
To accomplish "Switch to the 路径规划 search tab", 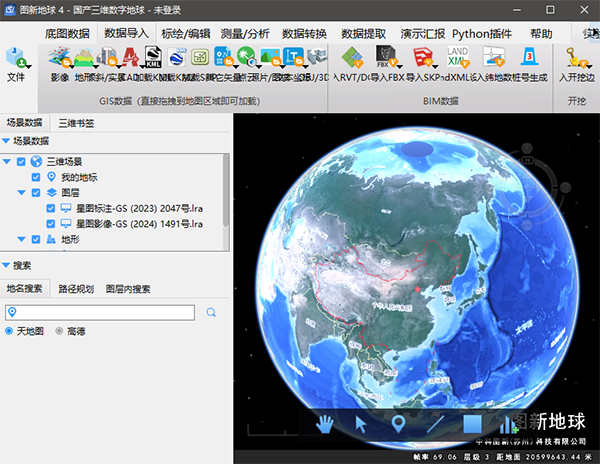I will tap(75, 289).
